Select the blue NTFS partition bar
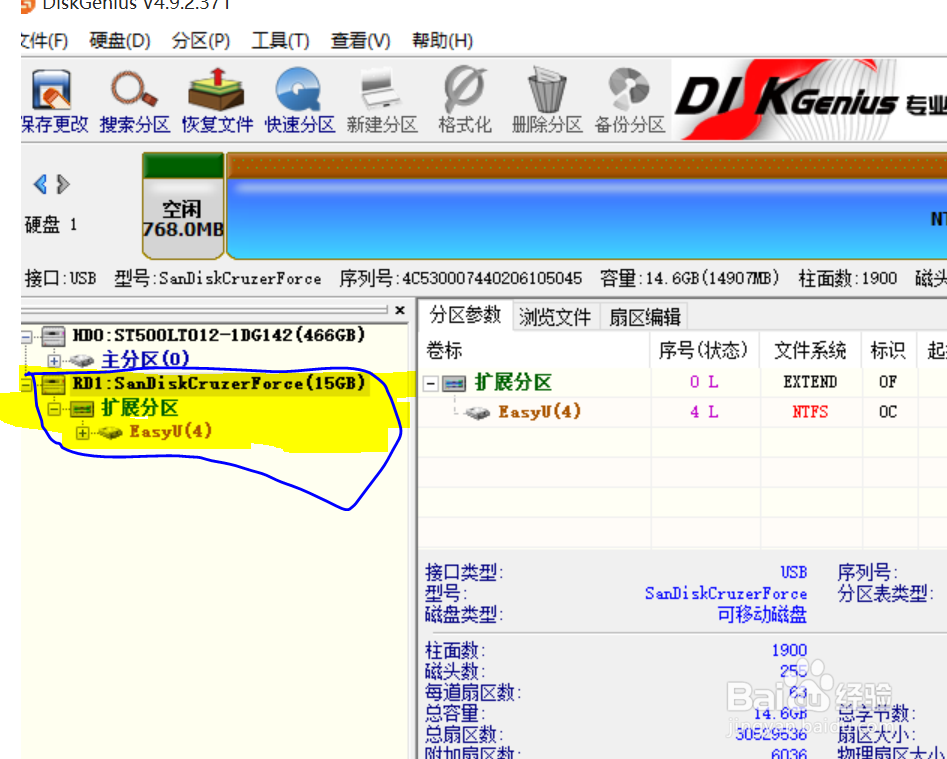Image resolution: width=947 pixels, height=759 pixels. click(586, 206)
